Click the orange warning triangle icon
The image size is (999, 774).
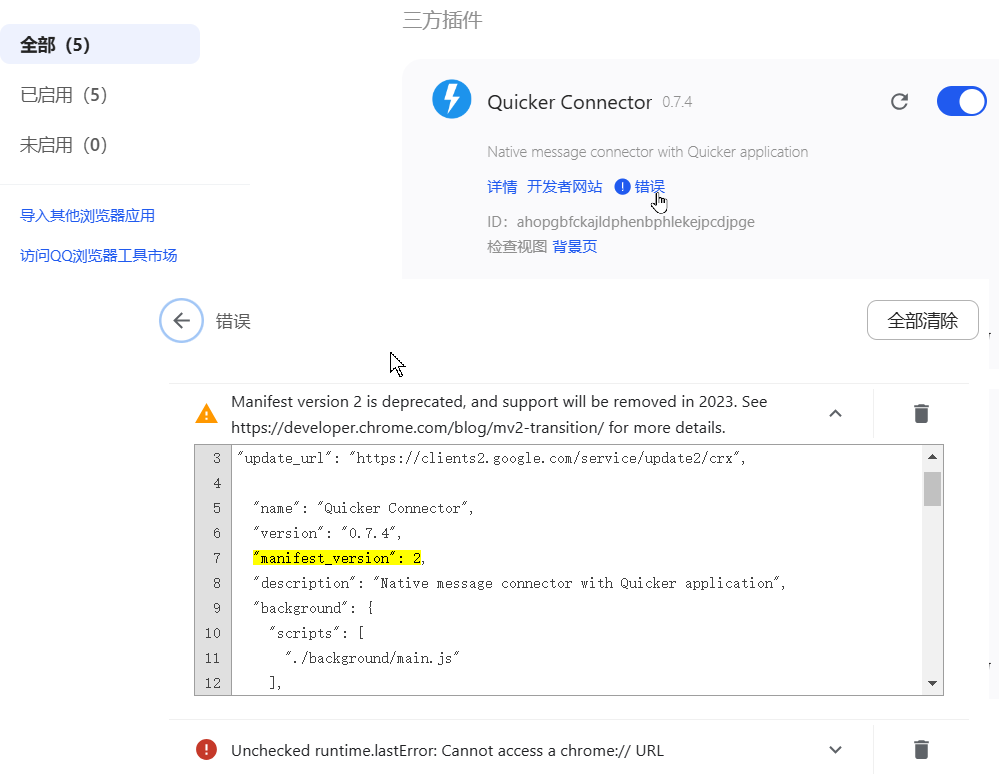(x=206, y=413)
